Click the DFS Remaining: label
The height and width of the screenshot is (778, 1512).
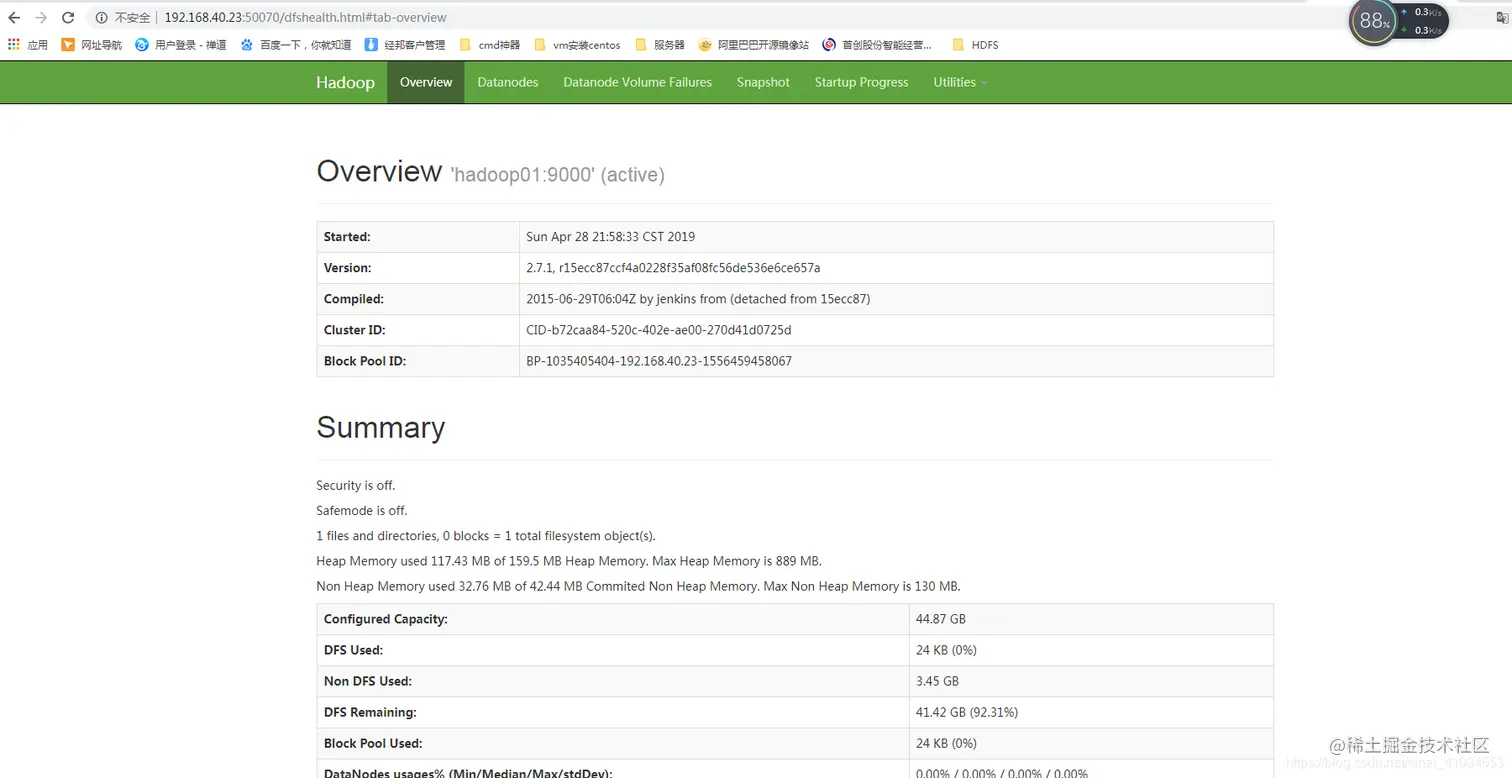(x=371, y=712)
